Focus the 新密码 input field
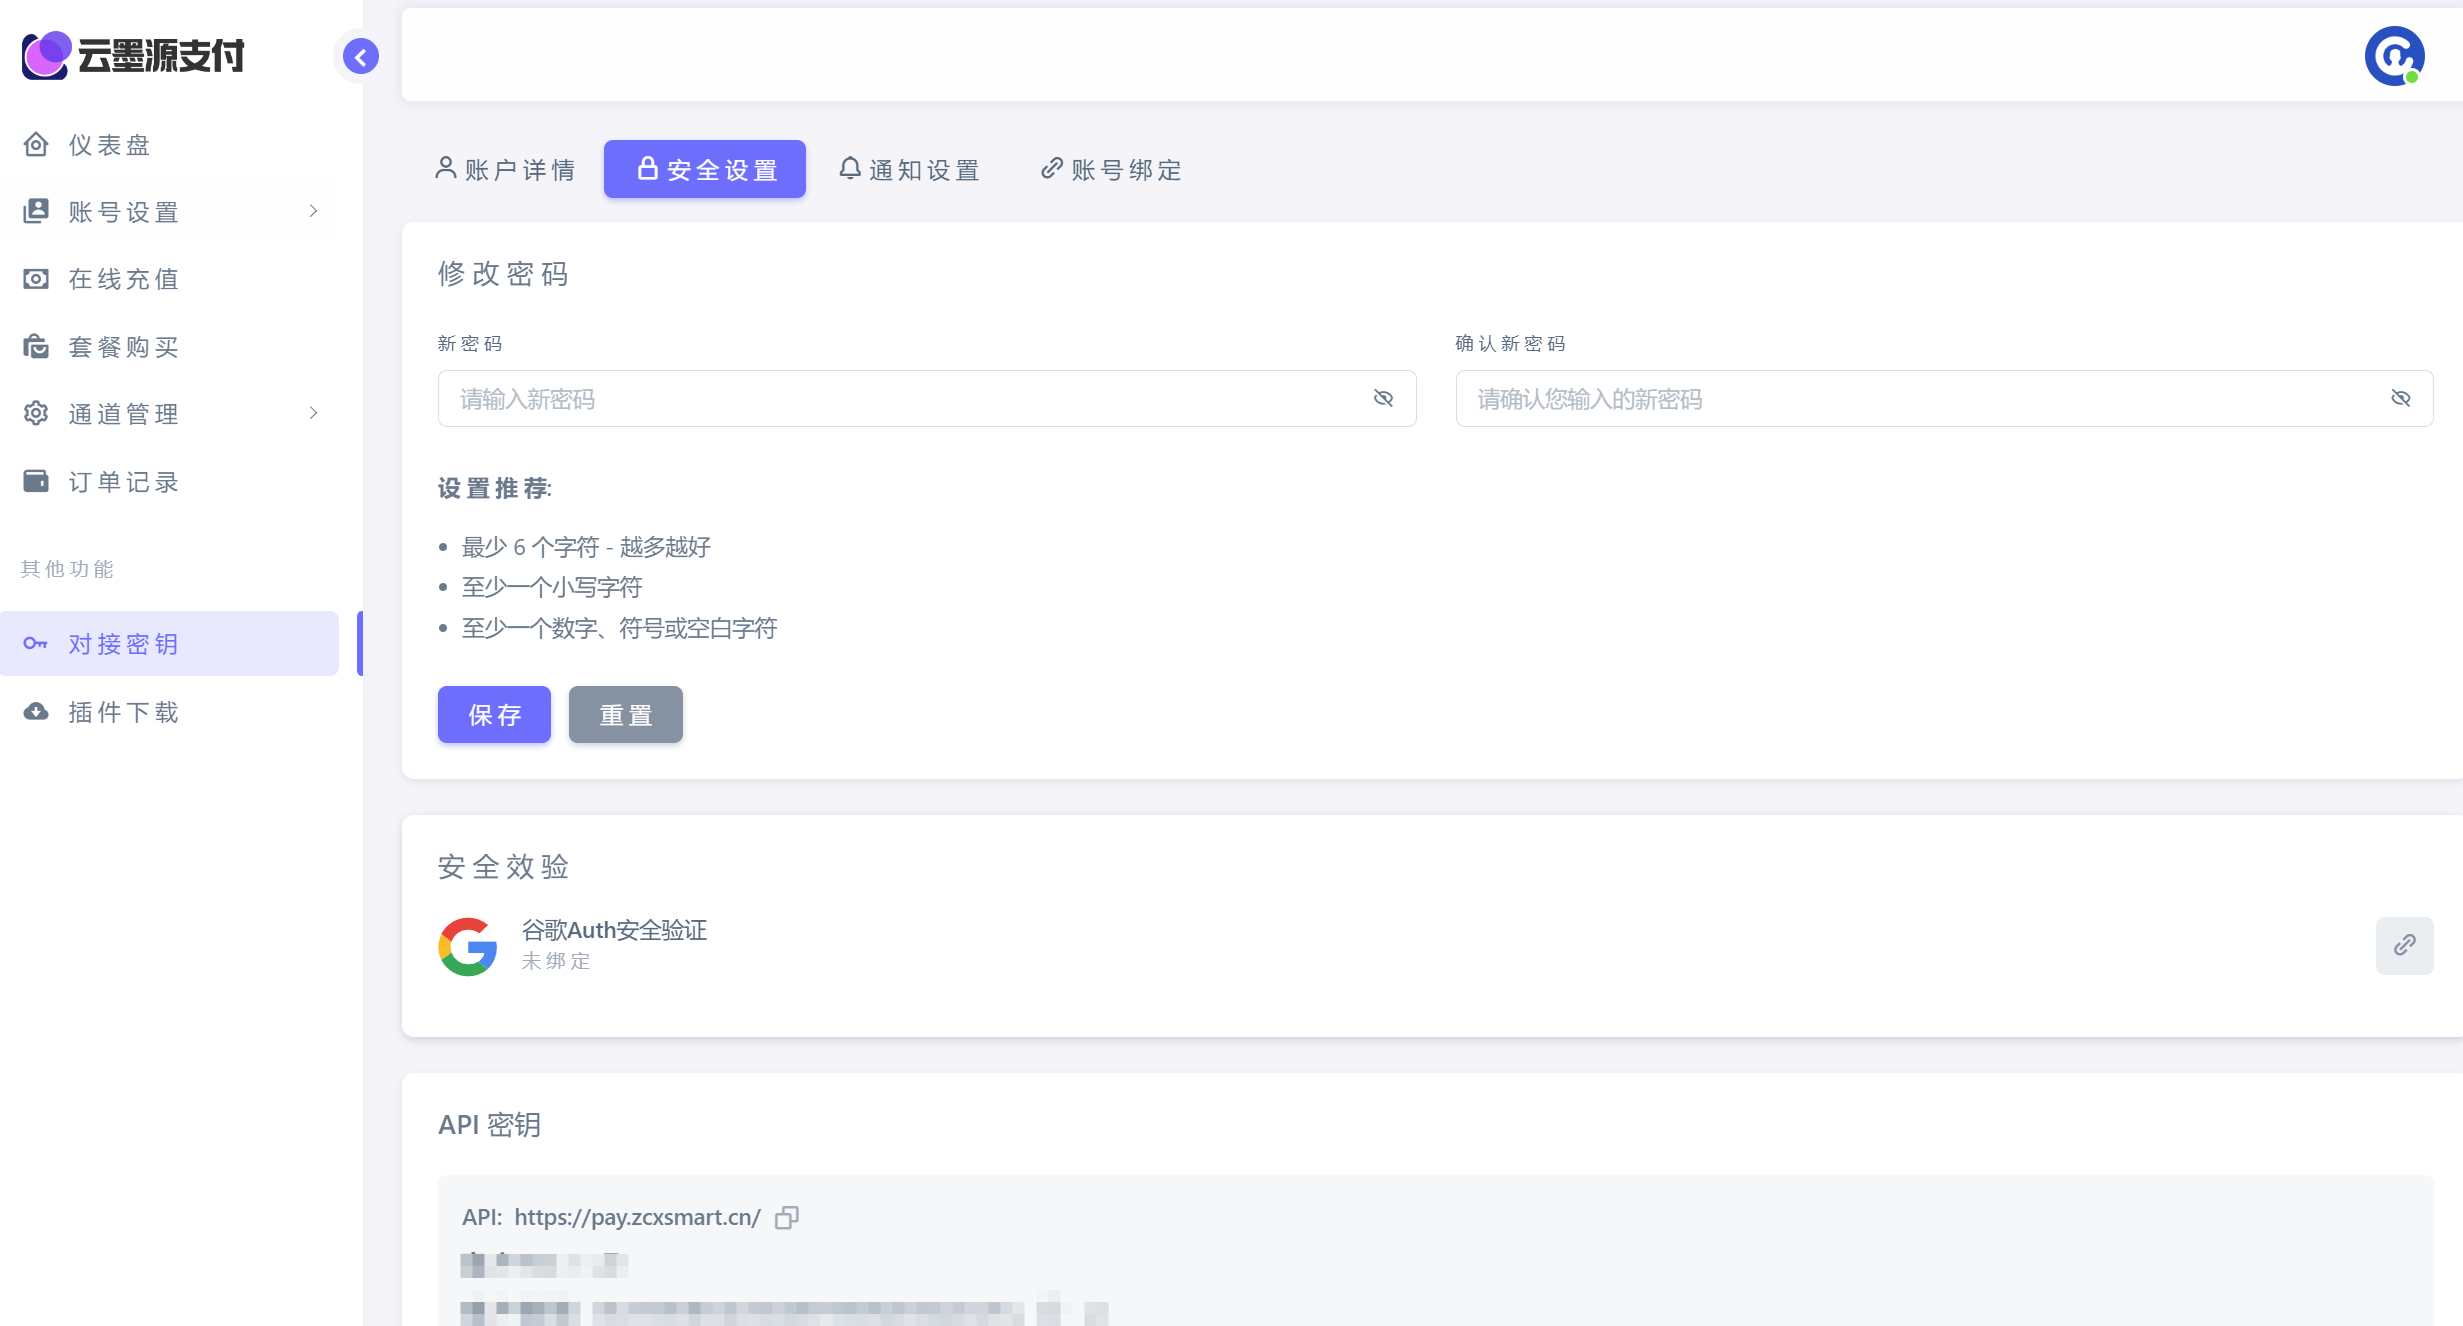 [927, 399]
